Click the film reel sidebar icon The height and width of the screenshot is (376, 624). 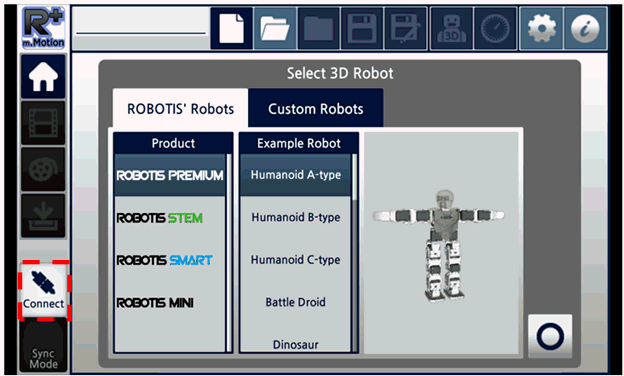click(x=43, y=169)
